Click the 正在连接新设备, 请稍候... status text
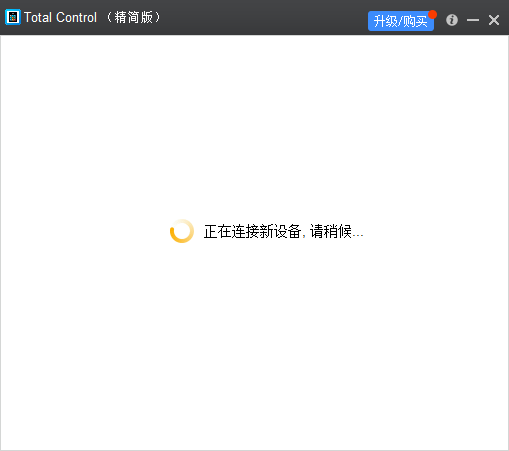 click(283, 231)
